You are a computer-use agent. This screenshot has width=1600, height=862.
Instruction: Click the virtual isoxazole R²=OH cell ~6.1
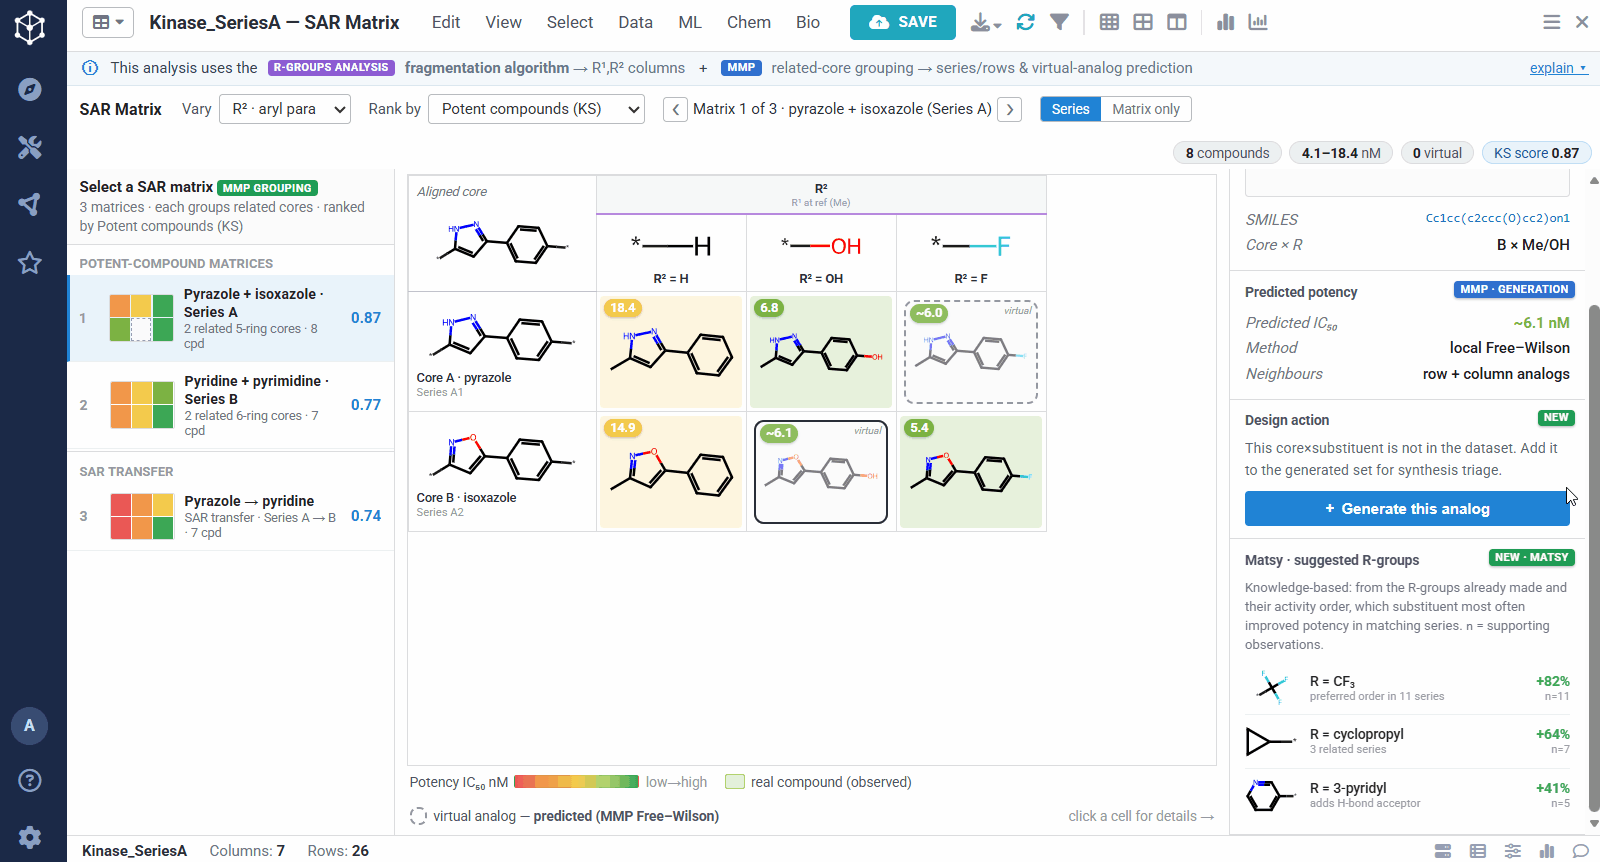tap(821, 472)
